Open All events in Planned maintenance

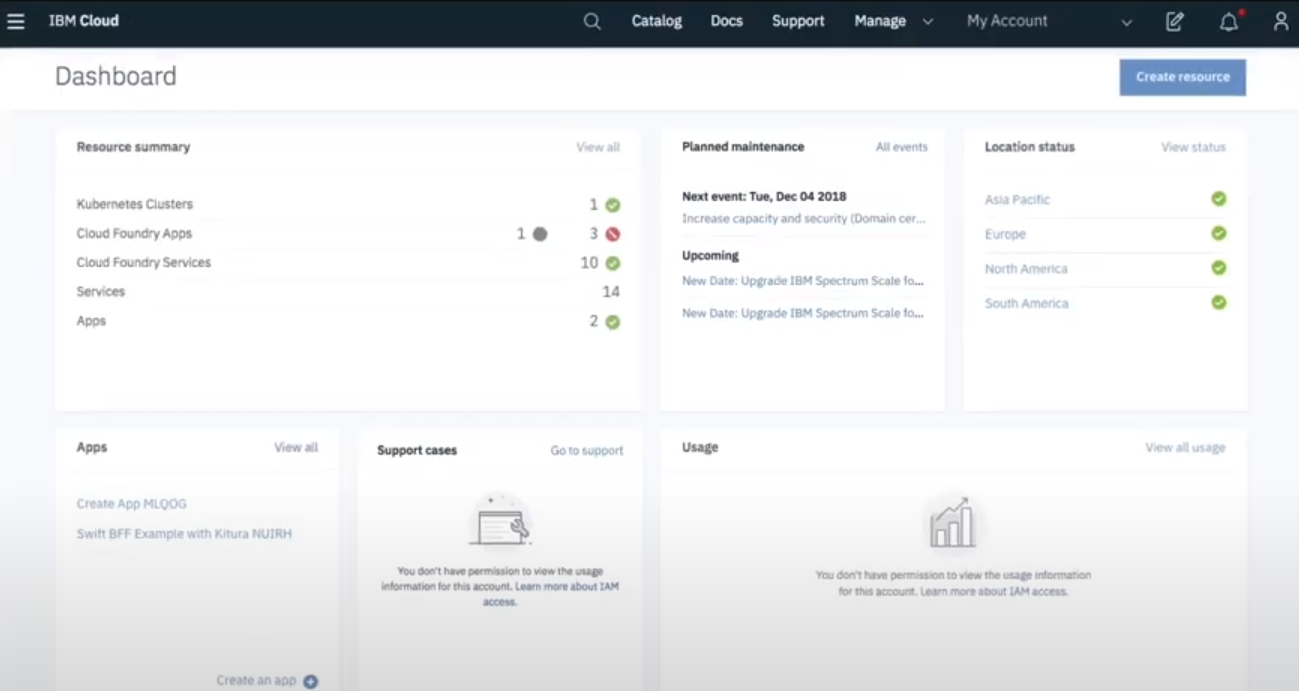(x=902, y=147)
